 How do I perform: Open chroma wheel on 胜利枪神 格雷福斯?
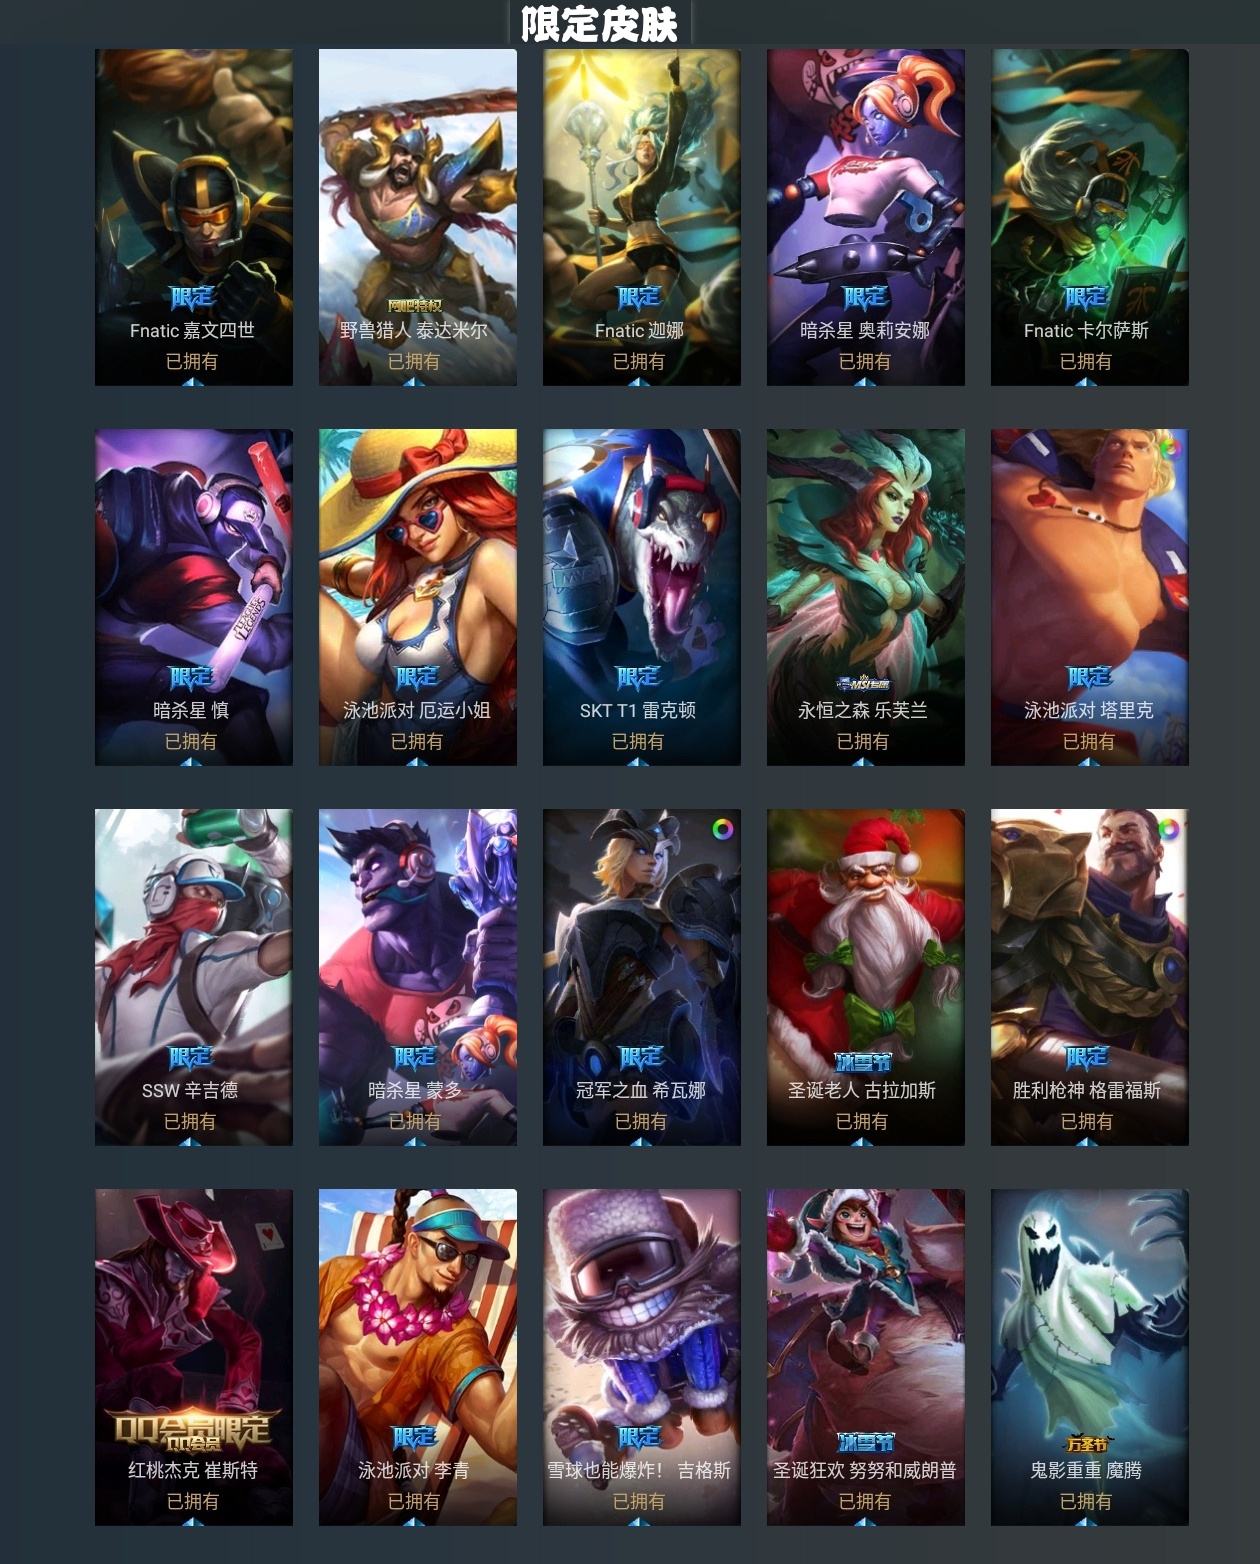click(x=1169, y=828)
